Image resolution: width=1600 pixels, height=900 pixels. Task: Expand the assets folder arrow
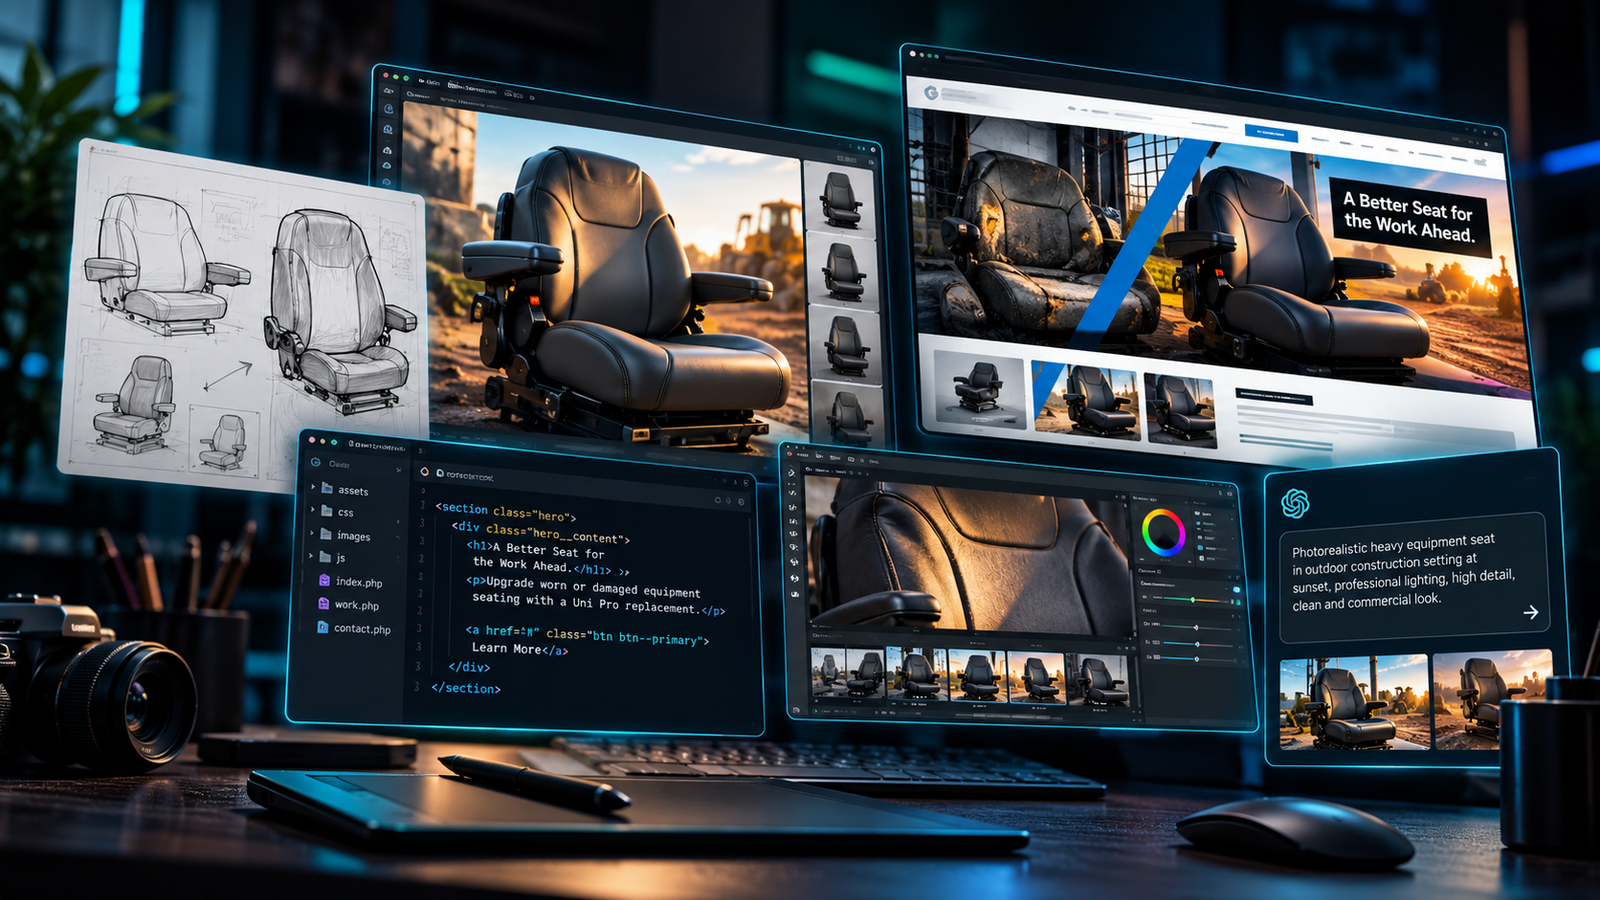[x=313, y=487]
